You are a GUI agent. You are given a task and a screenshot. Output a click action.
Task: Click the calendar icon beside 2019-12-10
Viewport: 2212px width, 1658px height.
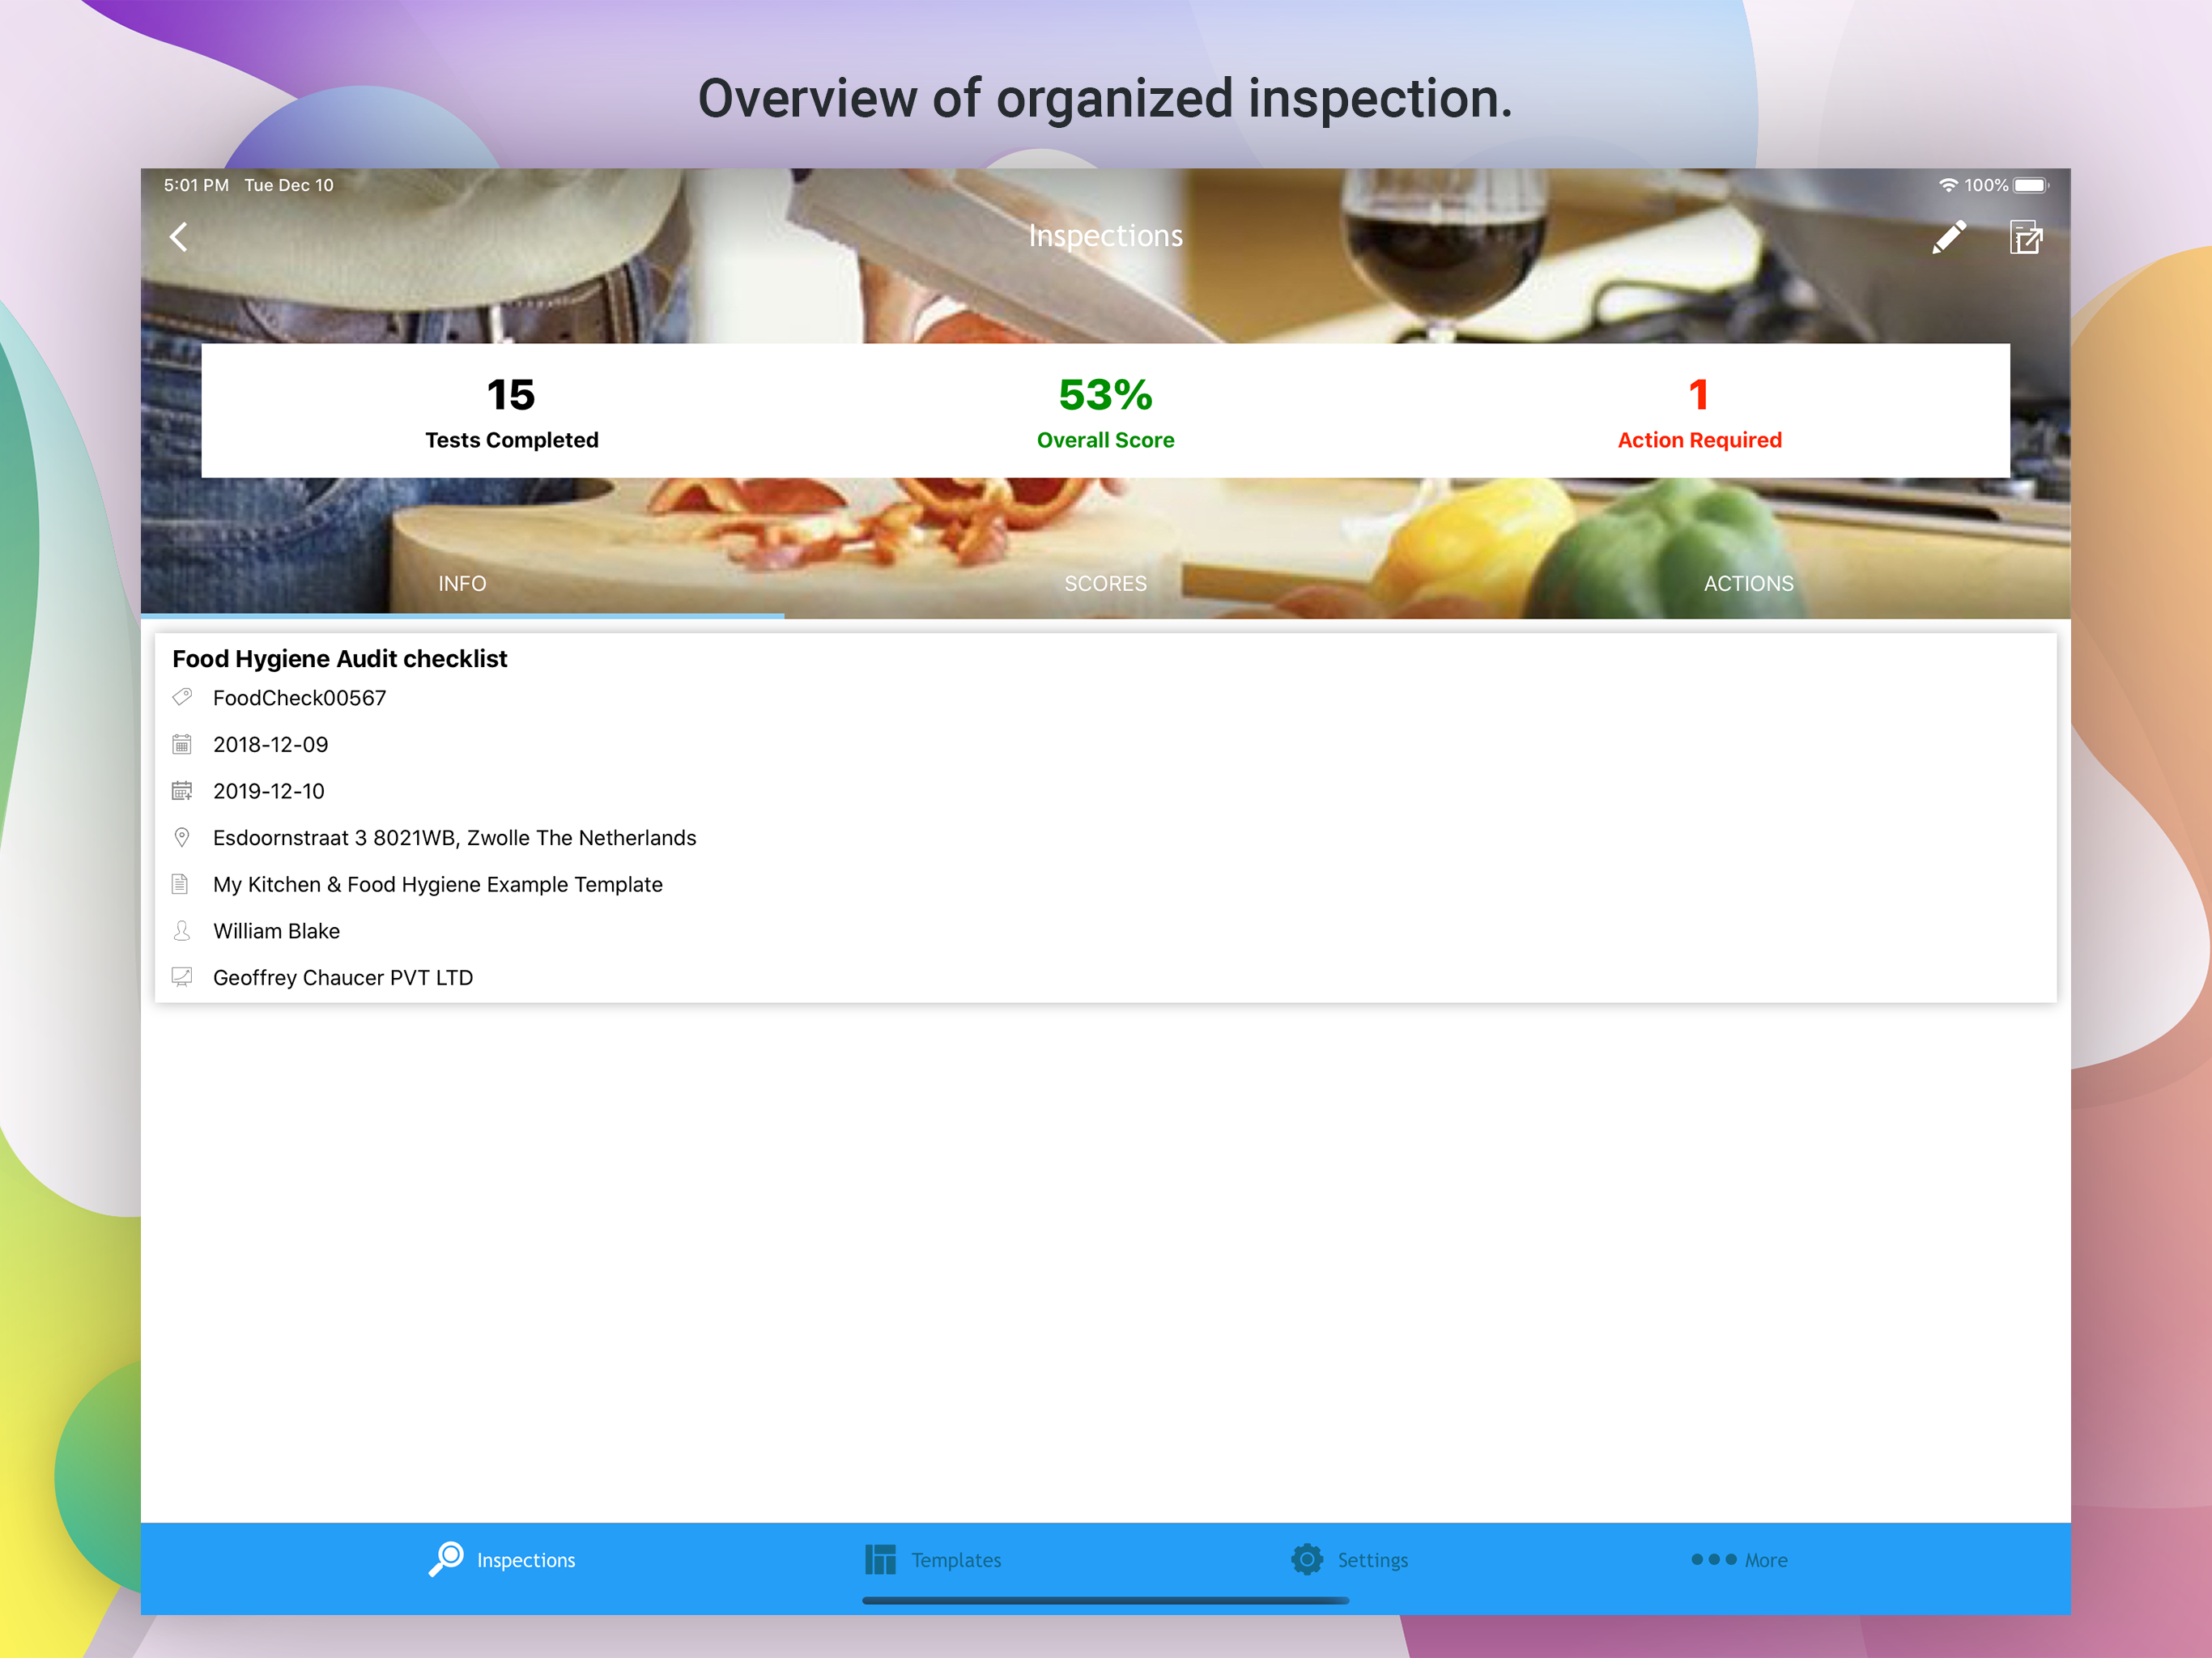coord(182,791)
